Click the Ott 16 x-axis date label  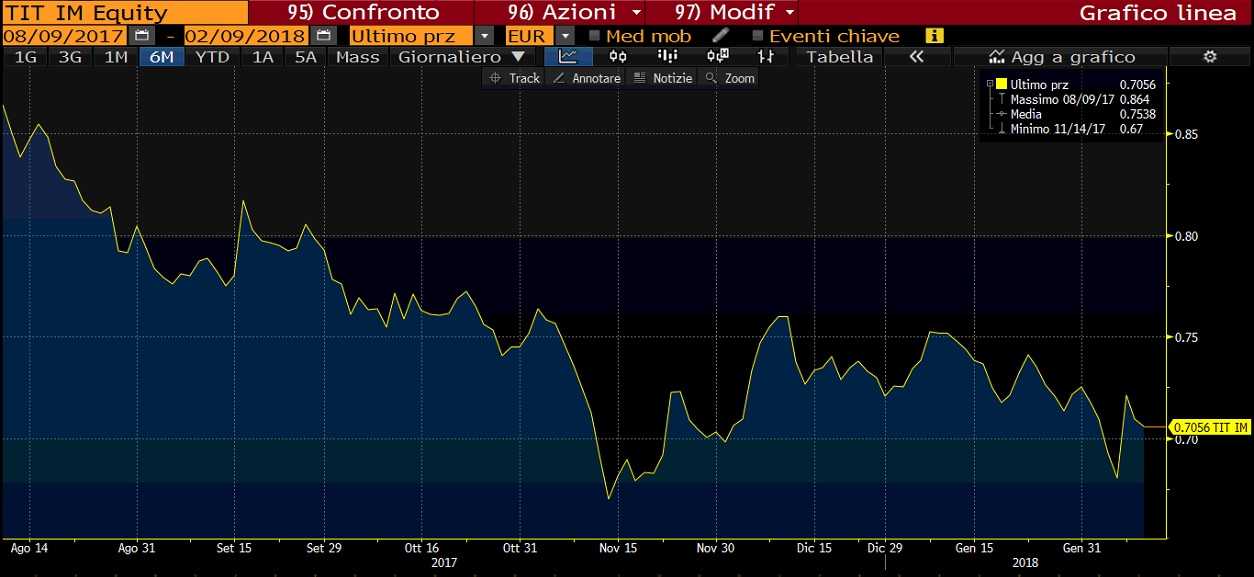coord(422,548)
